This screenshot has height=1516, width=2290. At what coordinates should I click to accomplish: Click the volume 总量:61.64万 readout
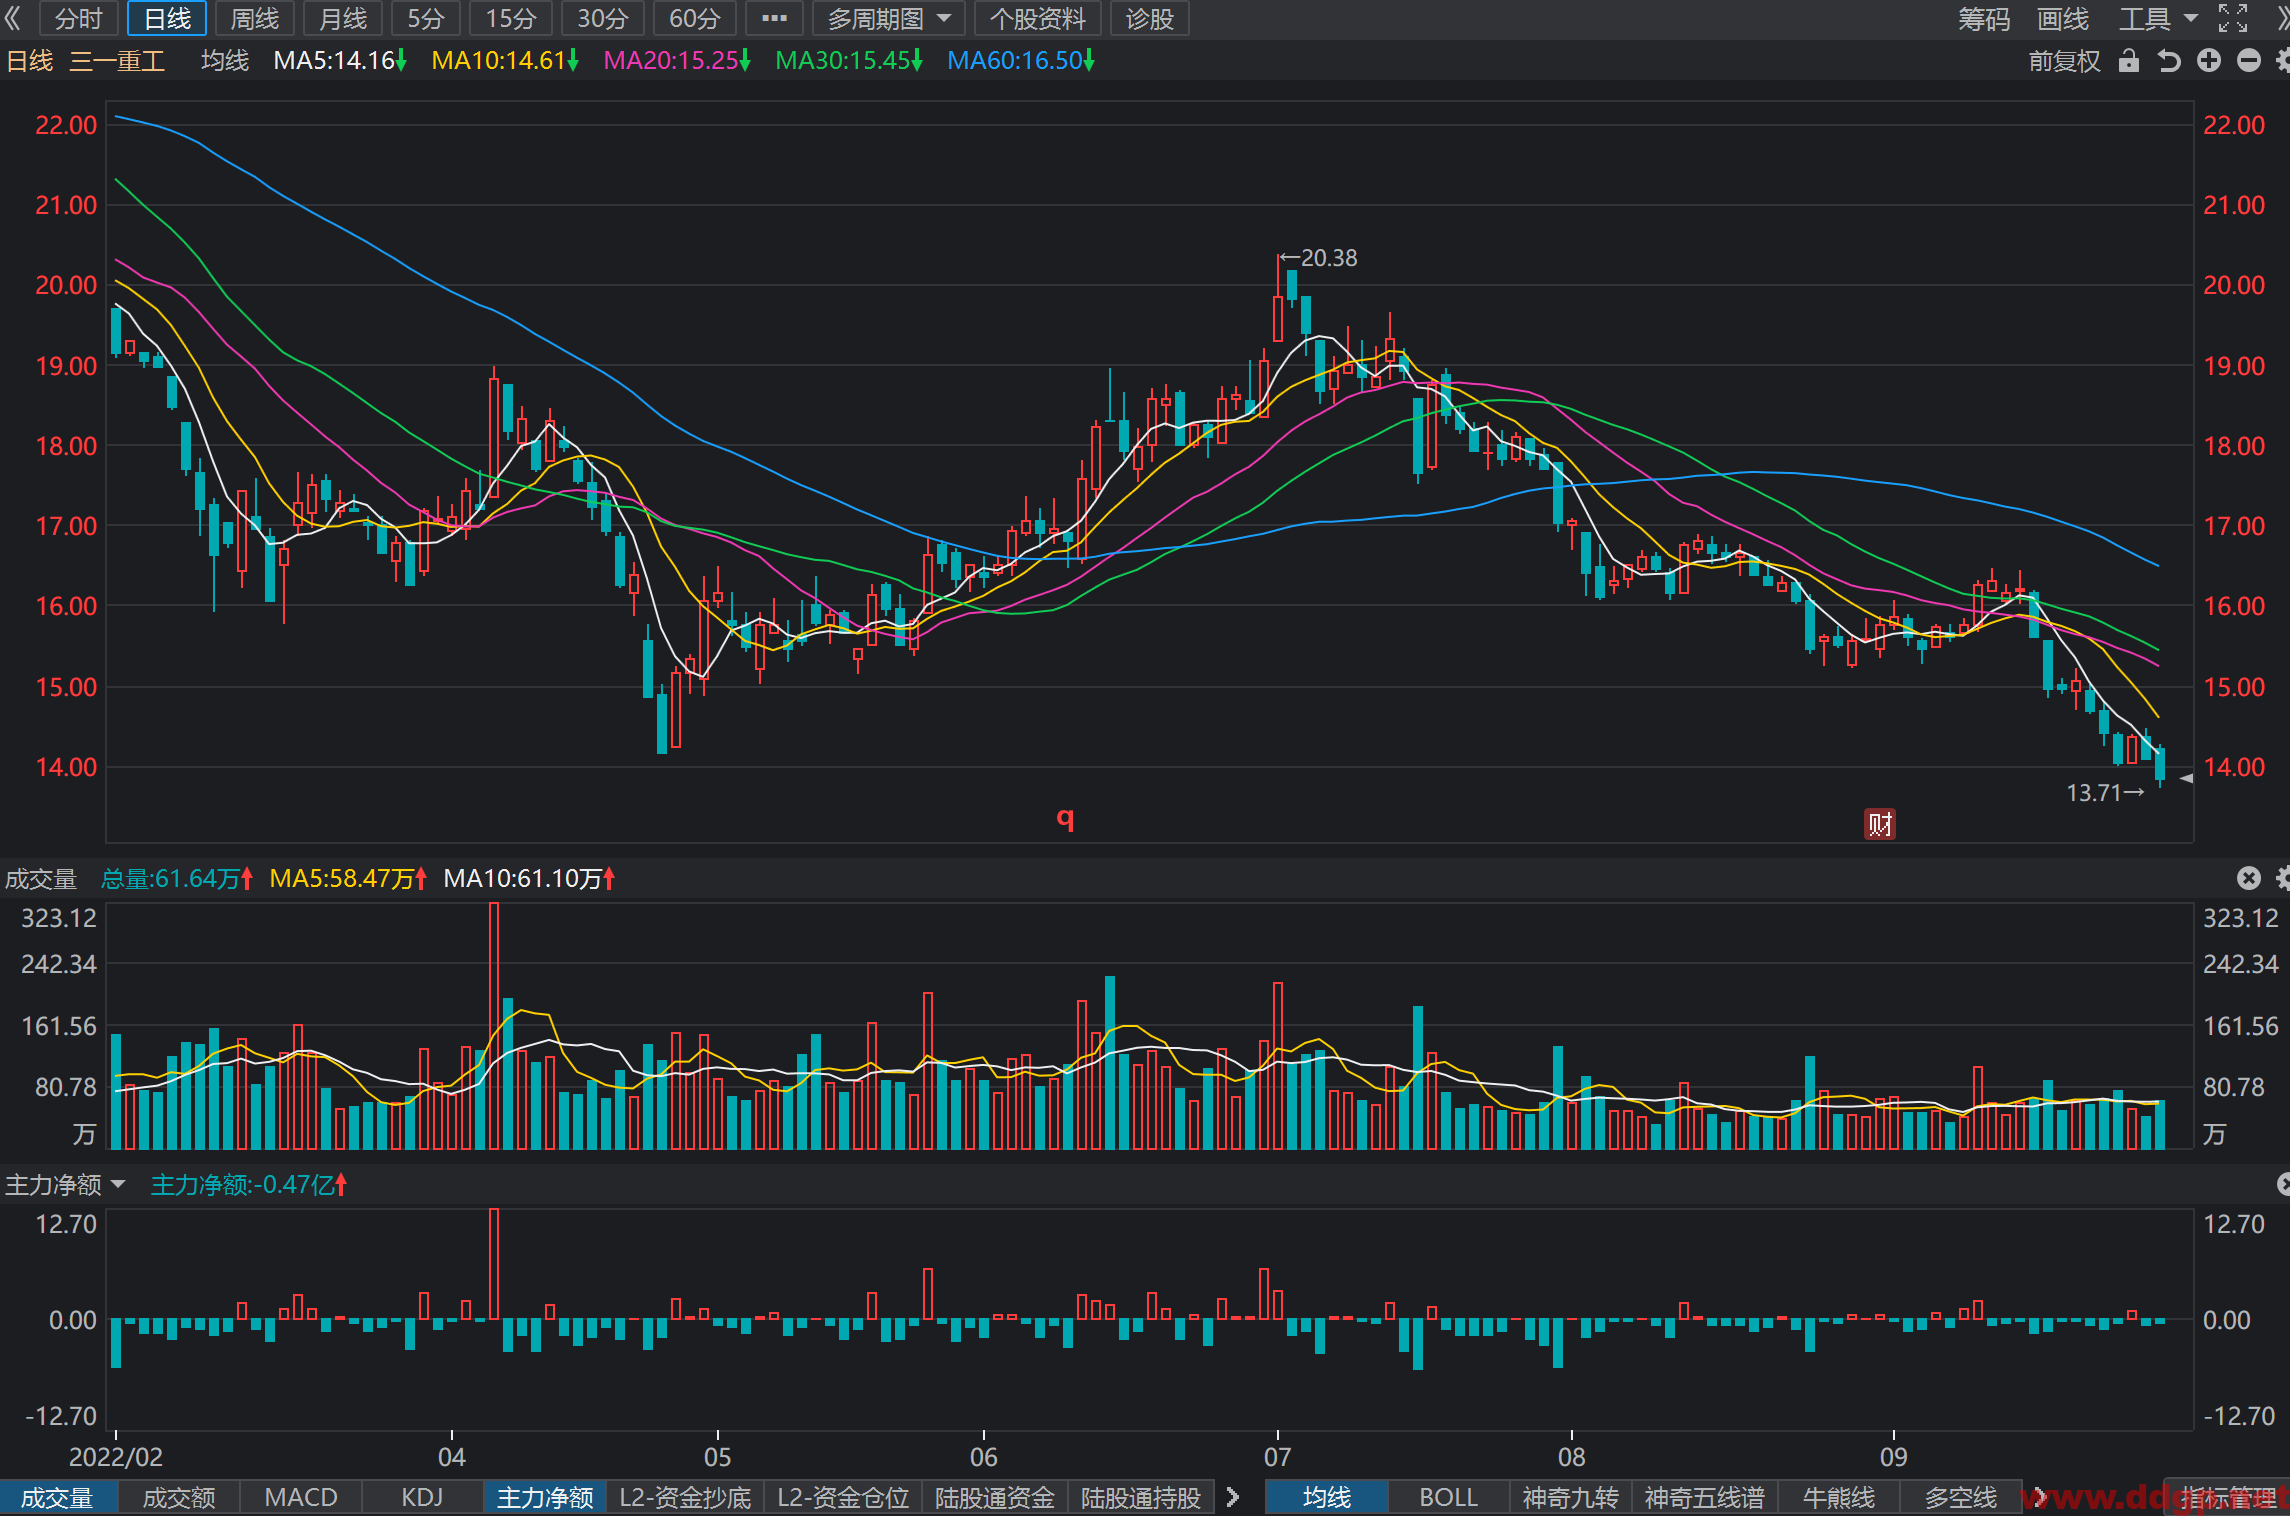176,878
